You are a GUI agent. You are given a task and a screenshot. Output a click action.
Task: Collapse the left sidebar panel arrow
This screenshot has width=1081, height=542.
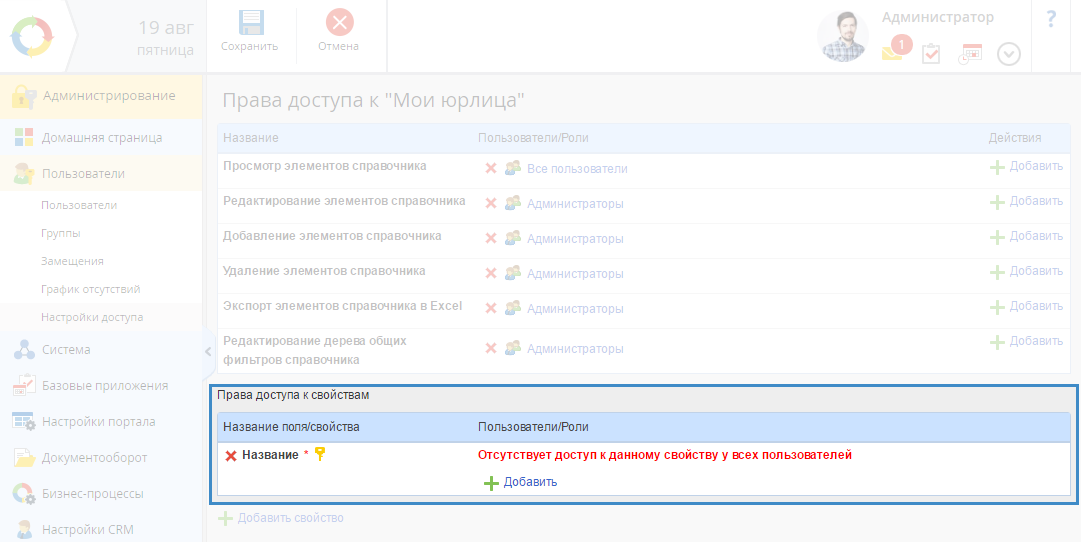(x=208, y=351)
